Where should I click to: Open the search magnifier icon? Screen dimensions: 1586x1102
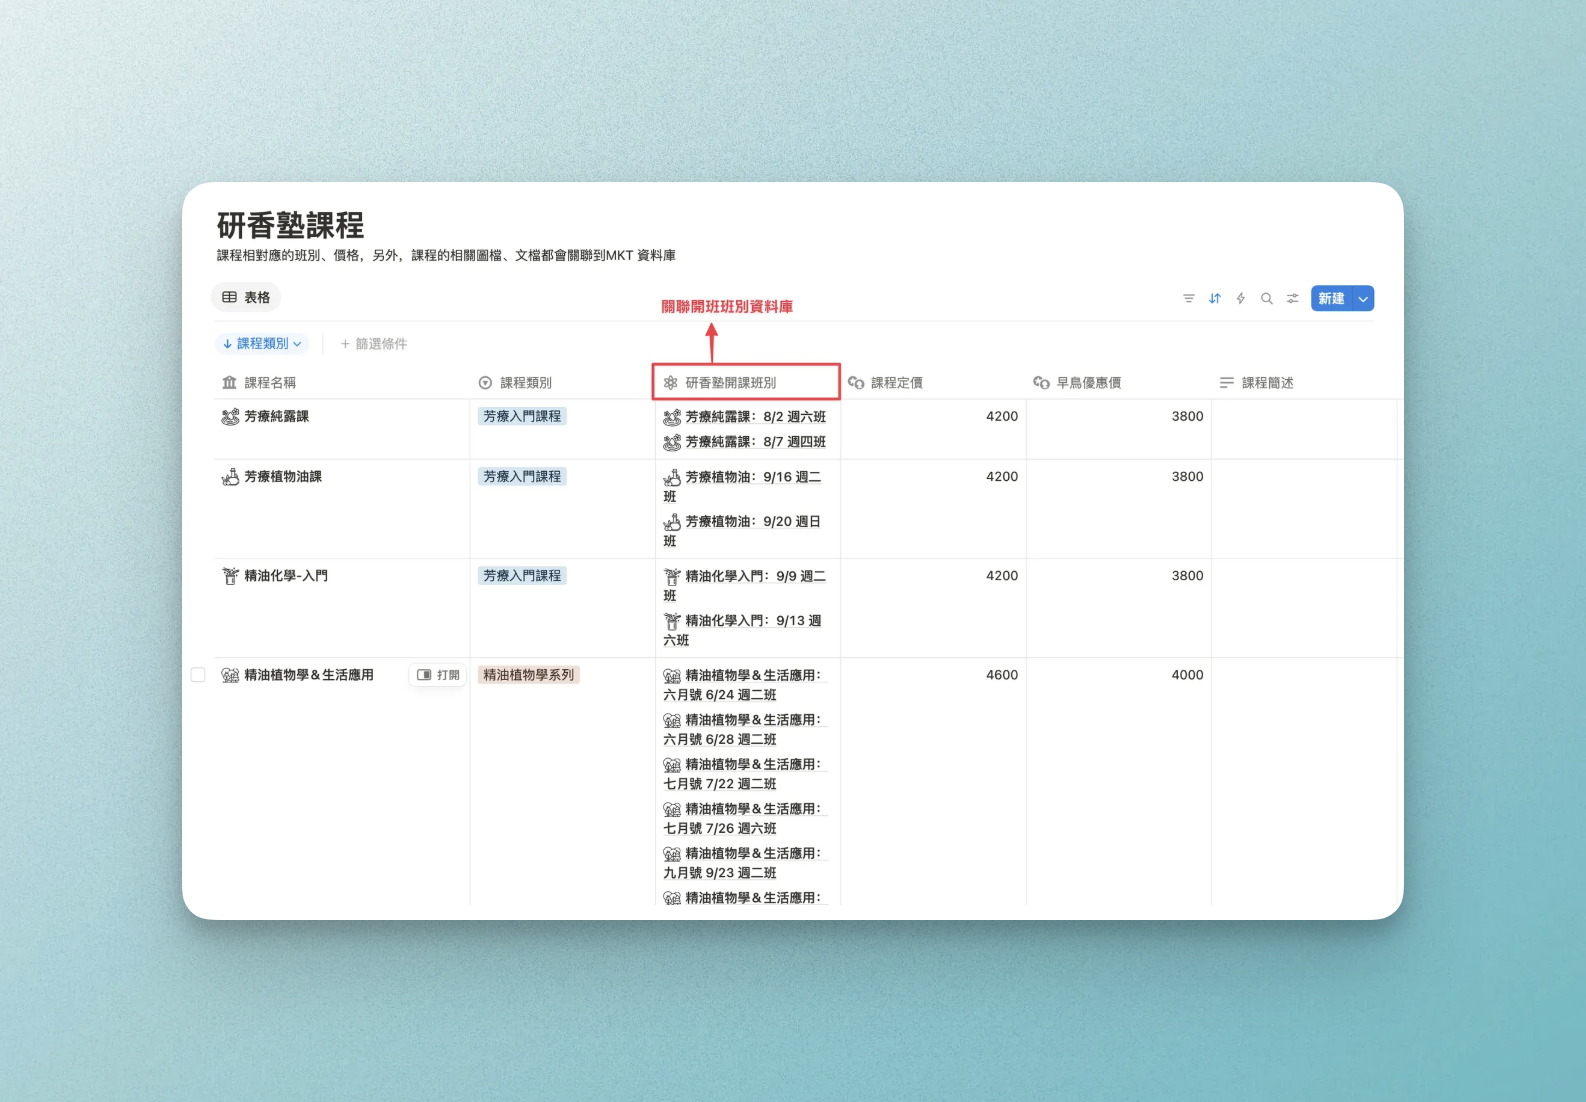pos(1266,298)
